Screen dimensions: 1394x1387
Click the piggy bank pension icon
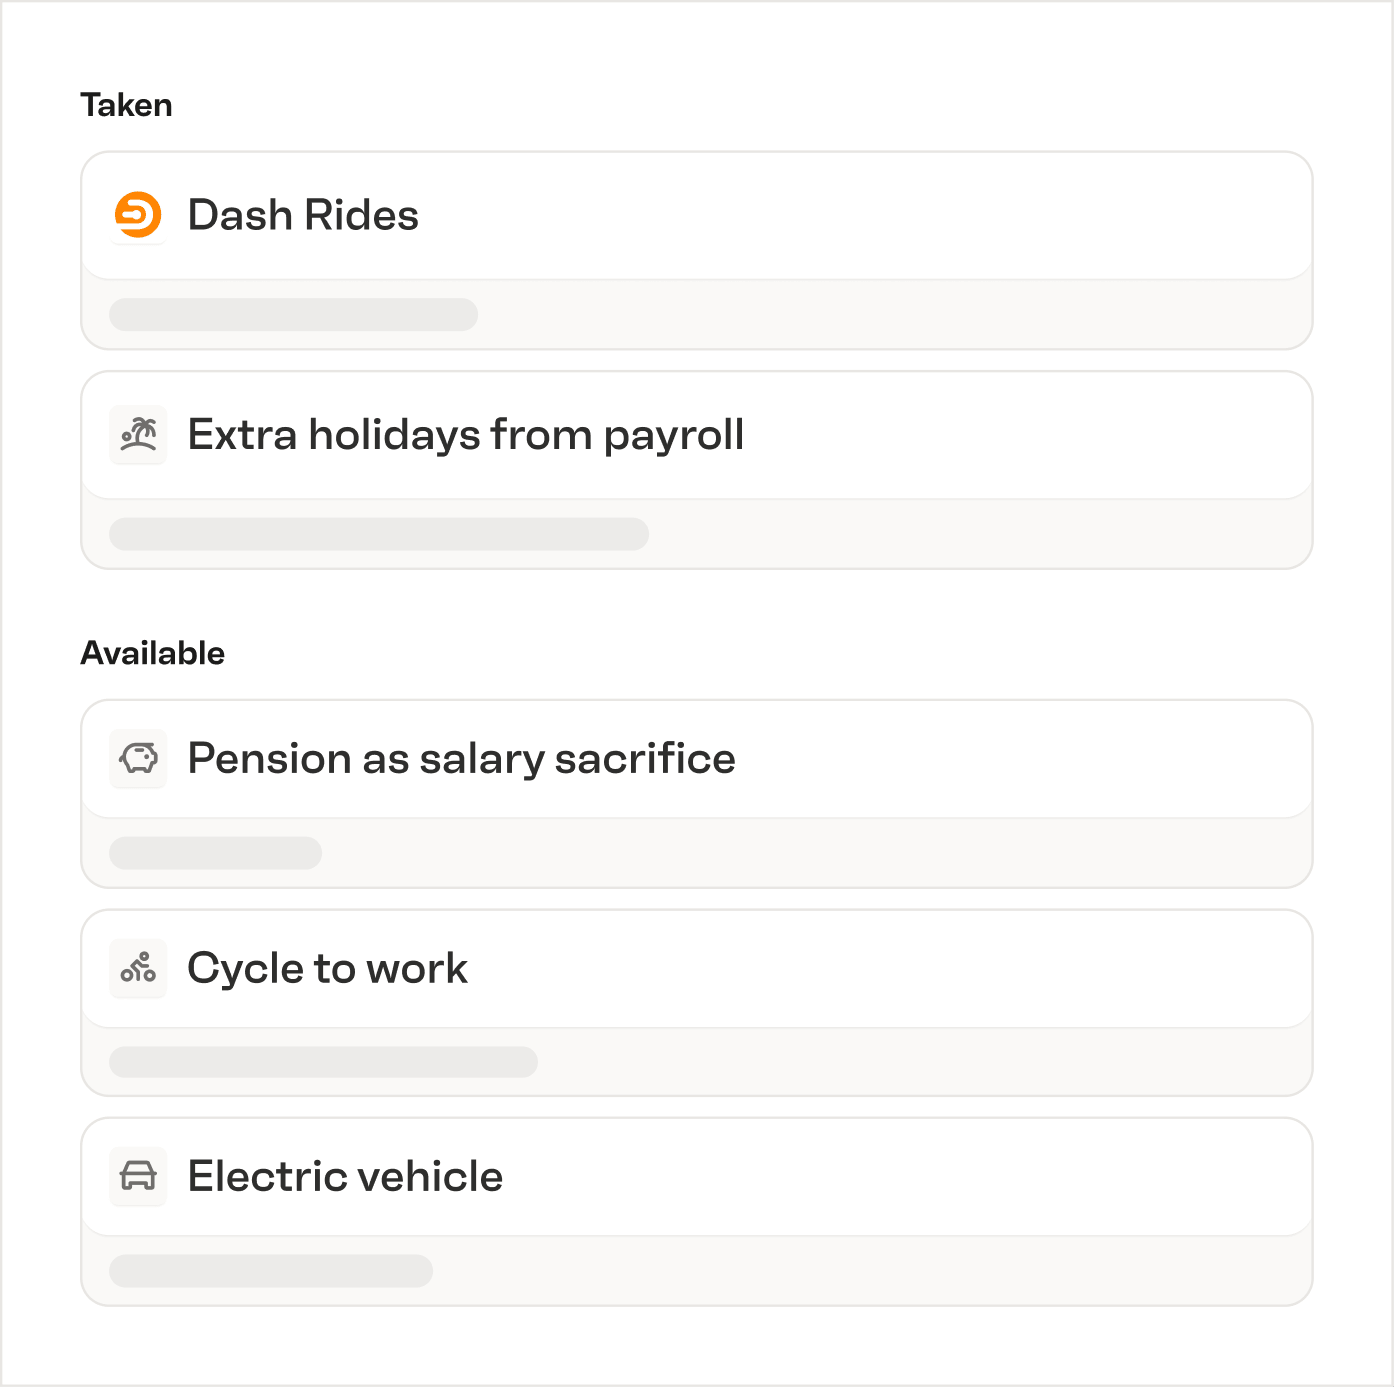tap(138, 759)
